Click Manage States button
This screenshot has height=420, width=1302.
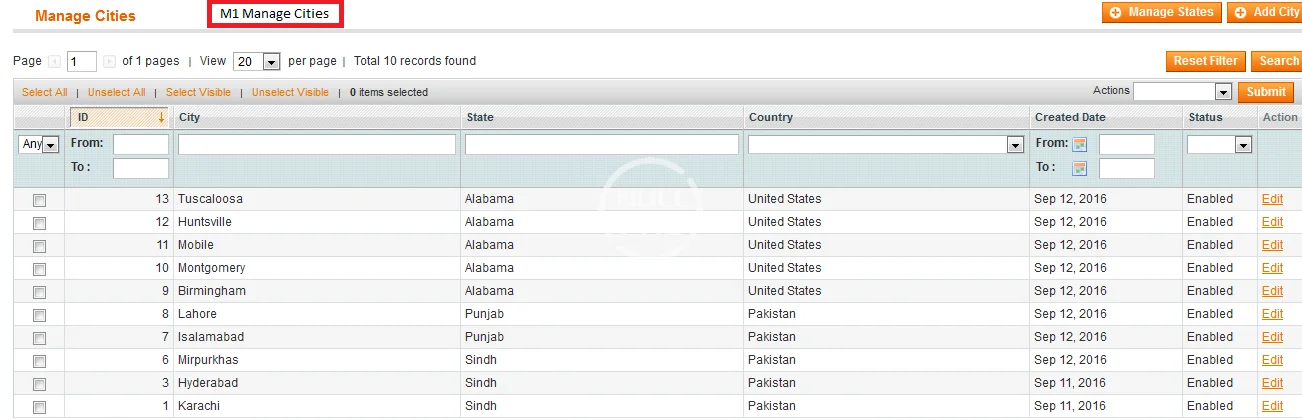(x=1161, y=12)
